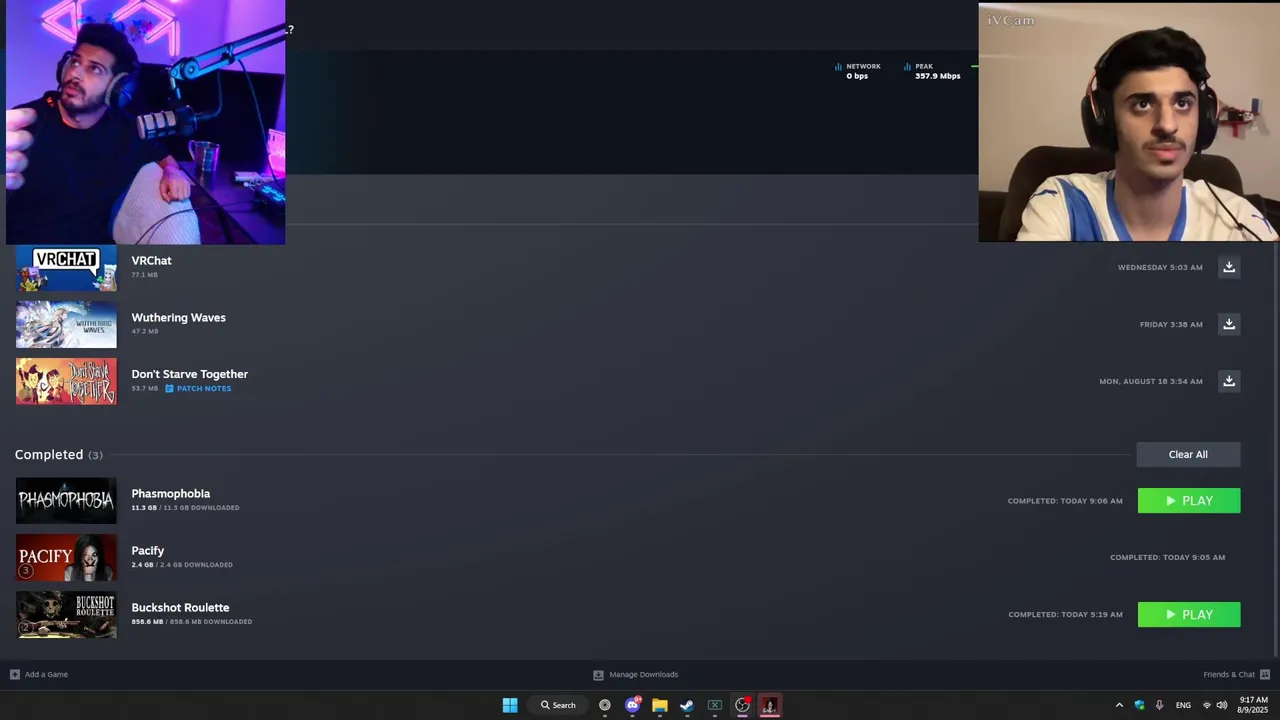Image resolution: width=1280 pixels, height=720 pixels.
Task: Open Friends & Chat
Action: tap(1229, 674)
